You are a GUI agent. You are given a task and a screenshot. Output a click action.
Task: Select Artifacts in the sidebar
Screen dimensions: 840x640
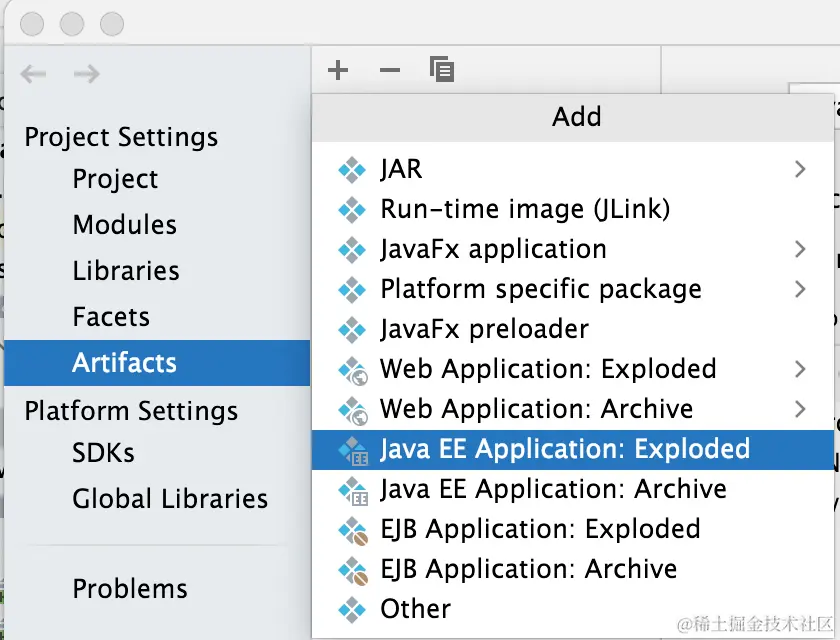pos(157,363)
